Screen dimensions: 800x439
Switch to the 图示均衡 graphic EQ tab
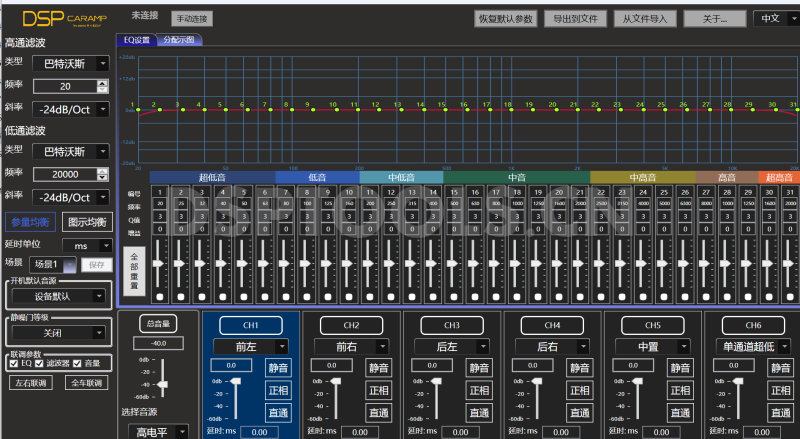(x=87, y=221)
